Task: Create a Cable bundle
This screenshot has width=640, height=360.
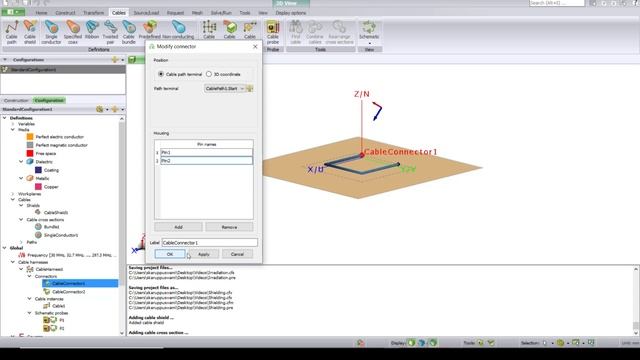Action: (129, 32)
